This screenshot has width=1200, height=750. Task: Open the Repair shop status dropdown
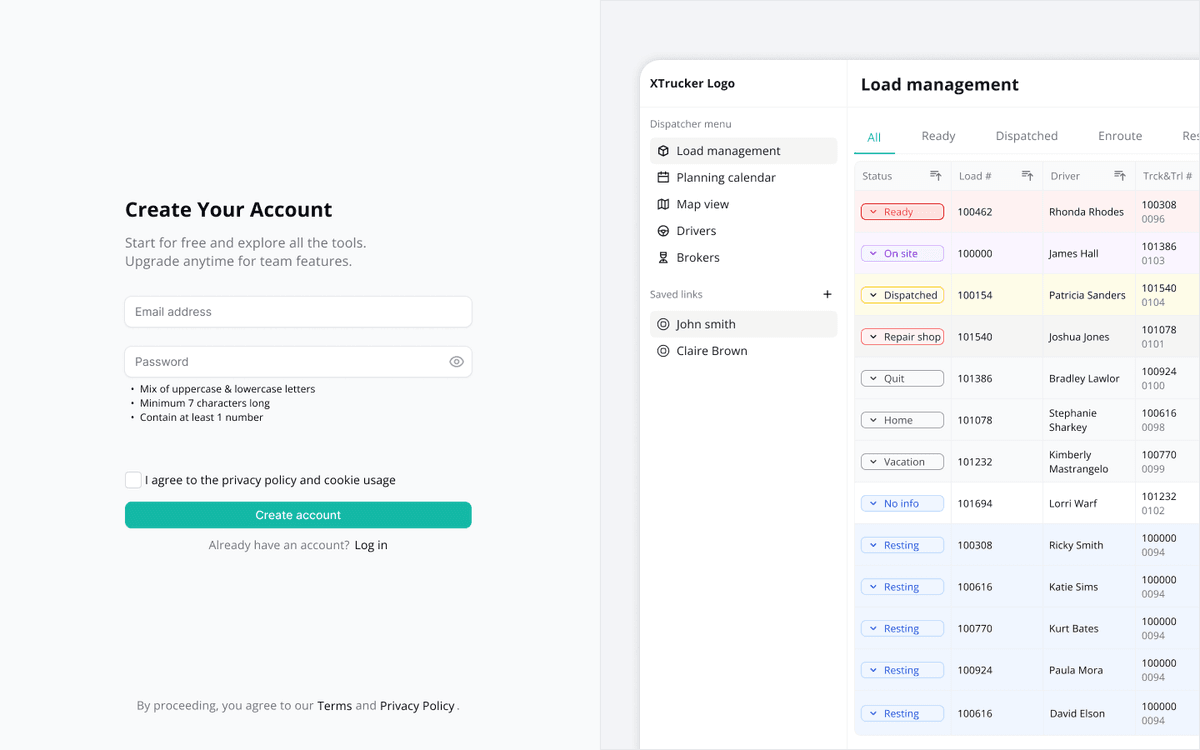[901, 337]
